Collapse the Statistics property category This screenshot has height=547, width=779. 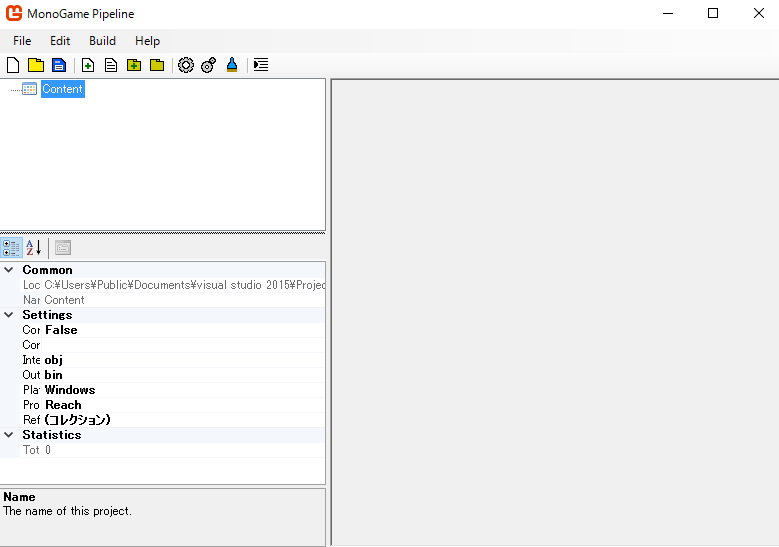click(8, 435)
